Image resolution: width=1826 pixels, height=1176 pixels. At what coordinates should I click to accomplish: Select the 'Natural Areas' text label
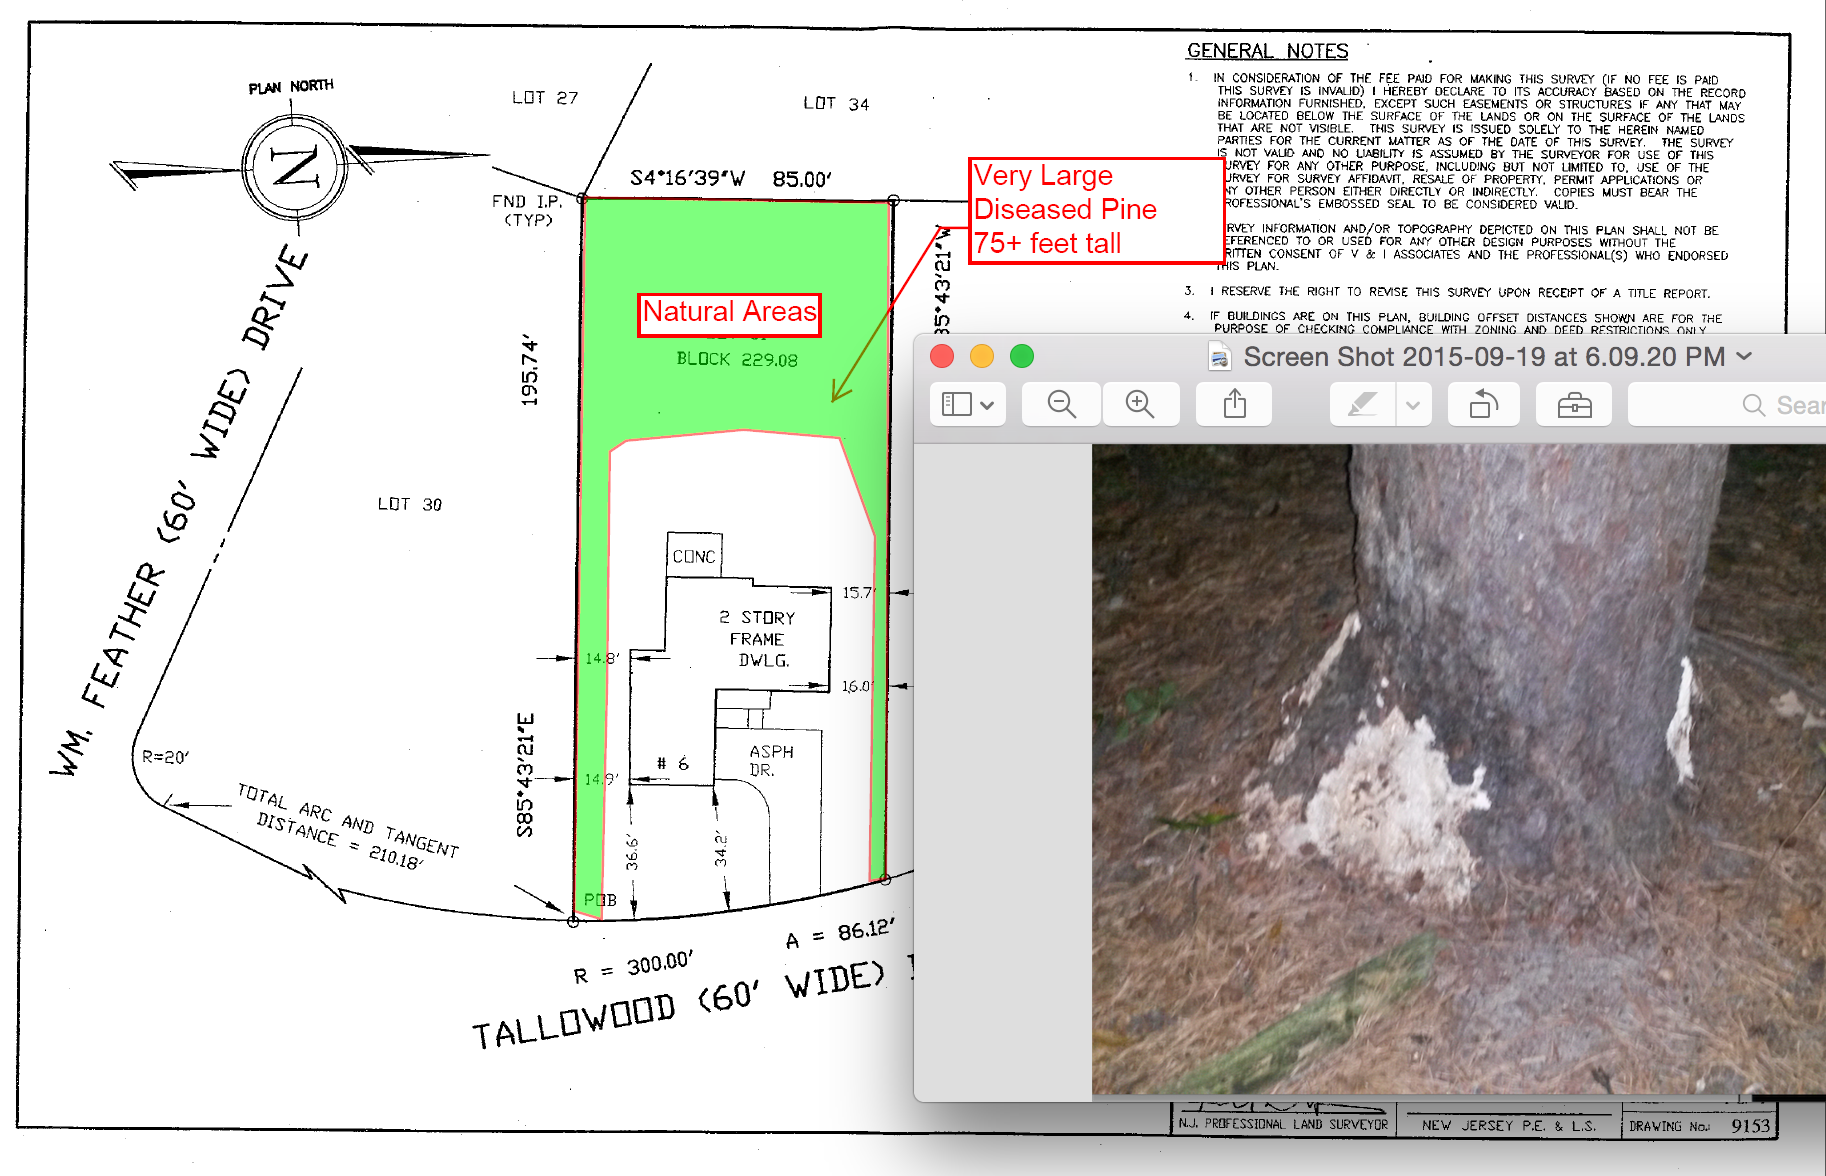(729, 313)
